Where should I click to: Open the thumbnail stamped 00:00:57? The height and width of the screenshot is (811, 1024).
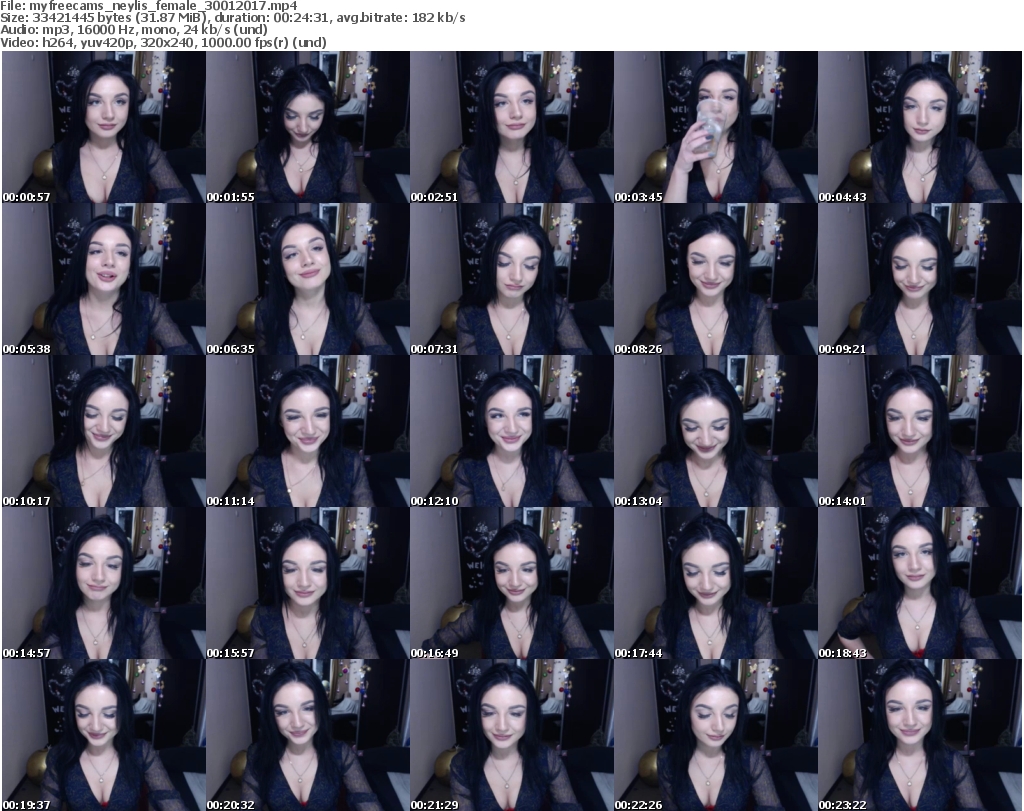tap(104, 127)
